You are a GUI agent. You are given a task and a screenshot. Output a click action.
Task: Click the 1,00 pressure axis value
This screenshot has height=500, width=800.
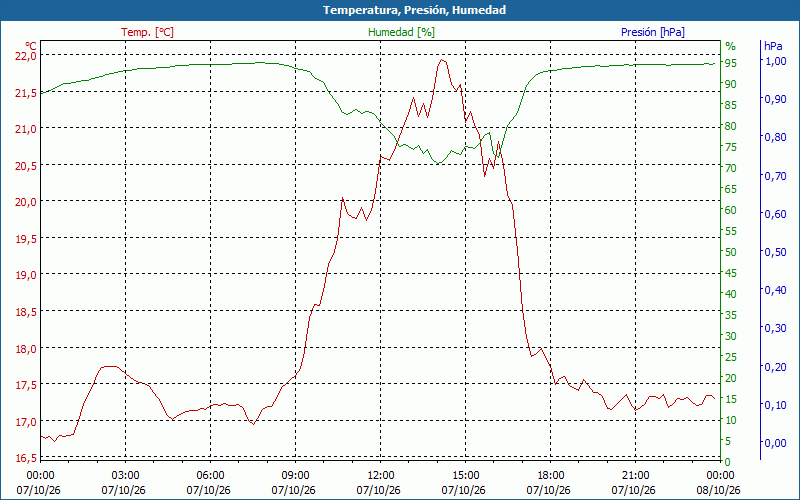[776, 61]
